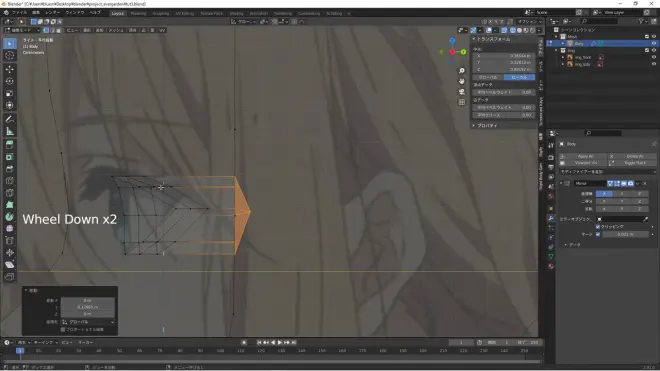Open the transform orientation dropdown in header
This screenshot has width=660, height=371.
[x=244, y=21]
